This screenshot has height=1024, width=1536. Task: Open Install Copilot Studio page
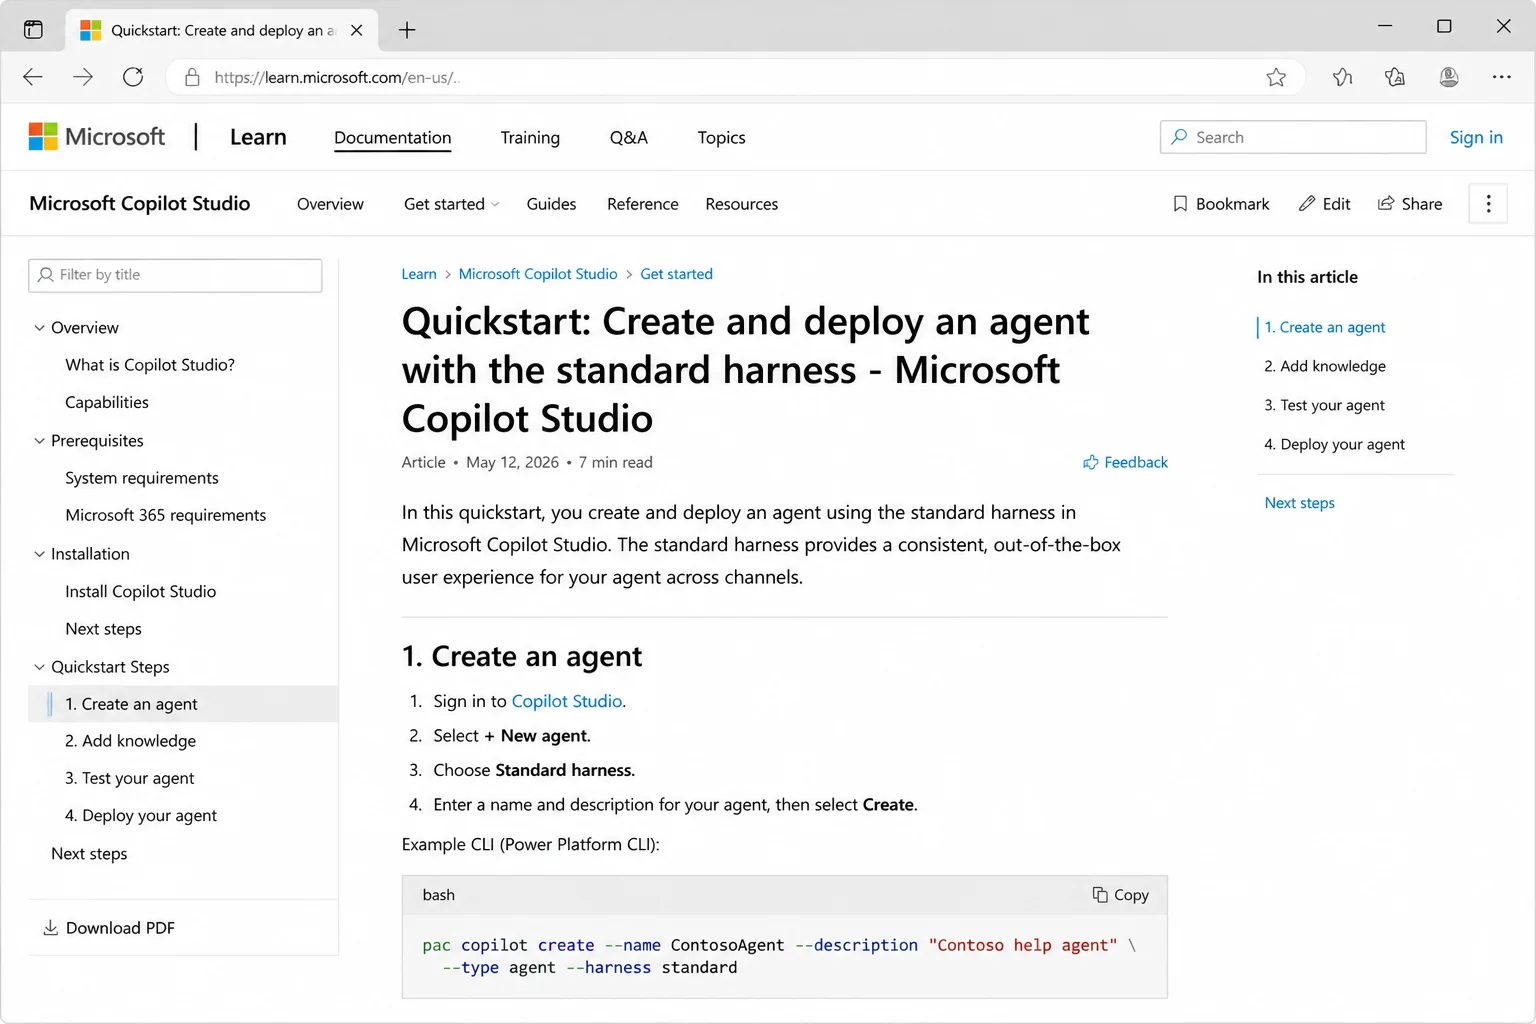(141, 591)
